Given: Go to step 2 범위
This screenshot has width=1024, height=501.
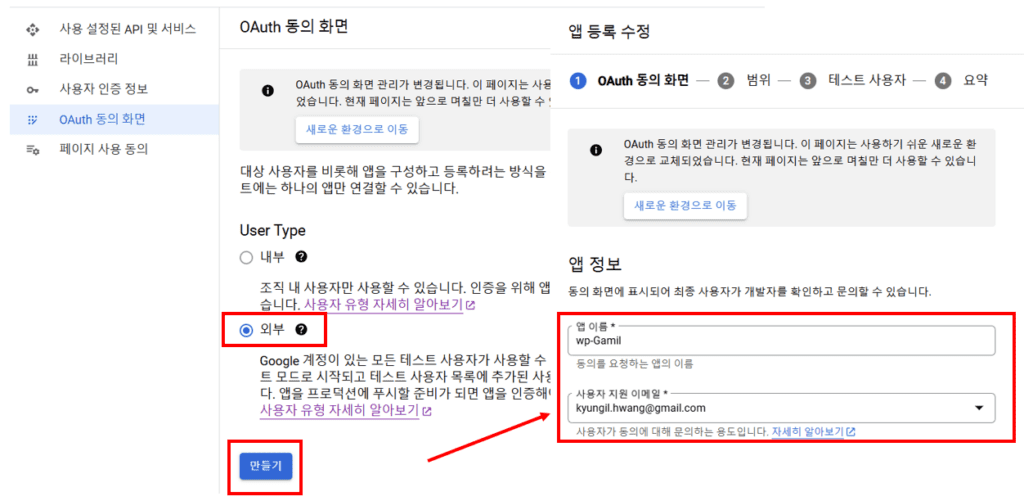Looking at the screenshot, I should click(x=744, y=81).
